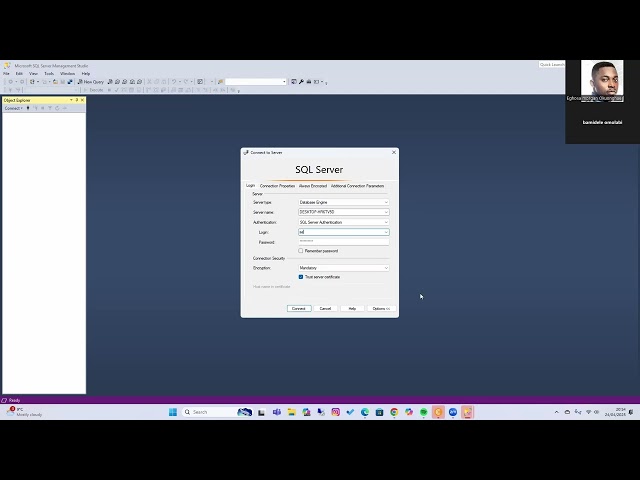Close the Connect to Server dialog
The image size is (640, 480).
point(394,152)
